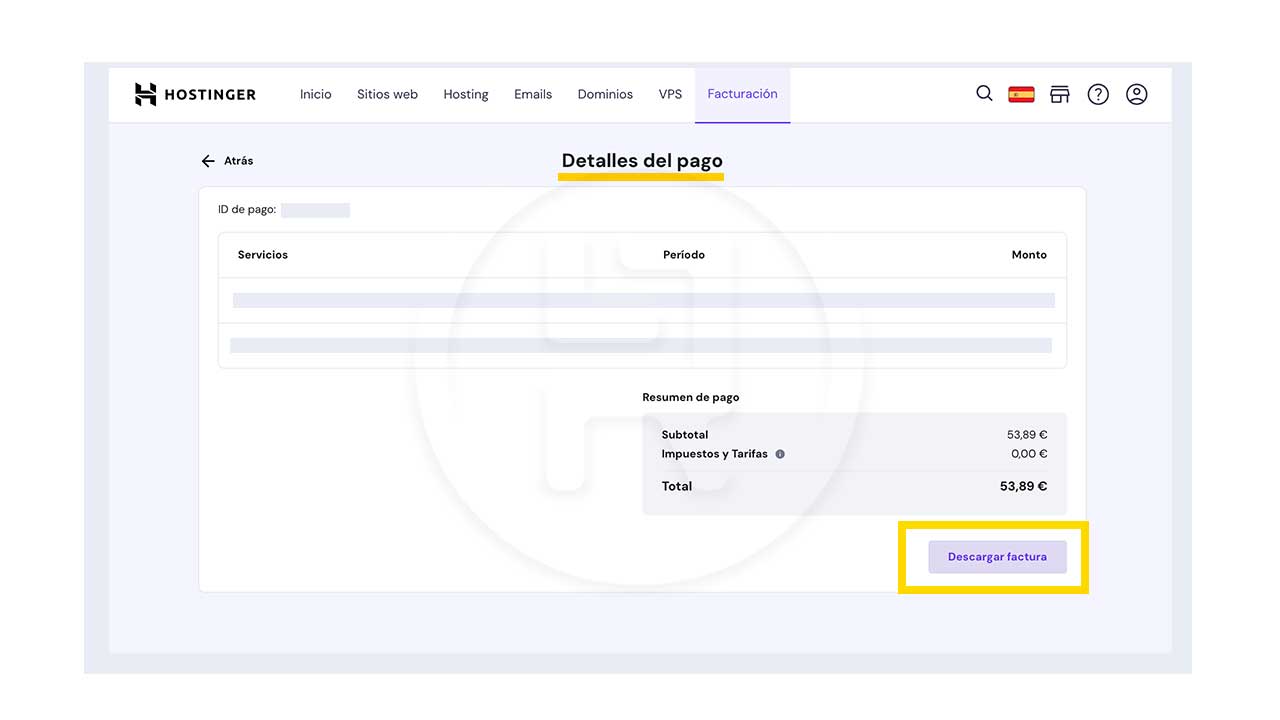Open the help question mark icon
The height and width of the screenshot is (720, 1280).
[x=1098, y=94]
